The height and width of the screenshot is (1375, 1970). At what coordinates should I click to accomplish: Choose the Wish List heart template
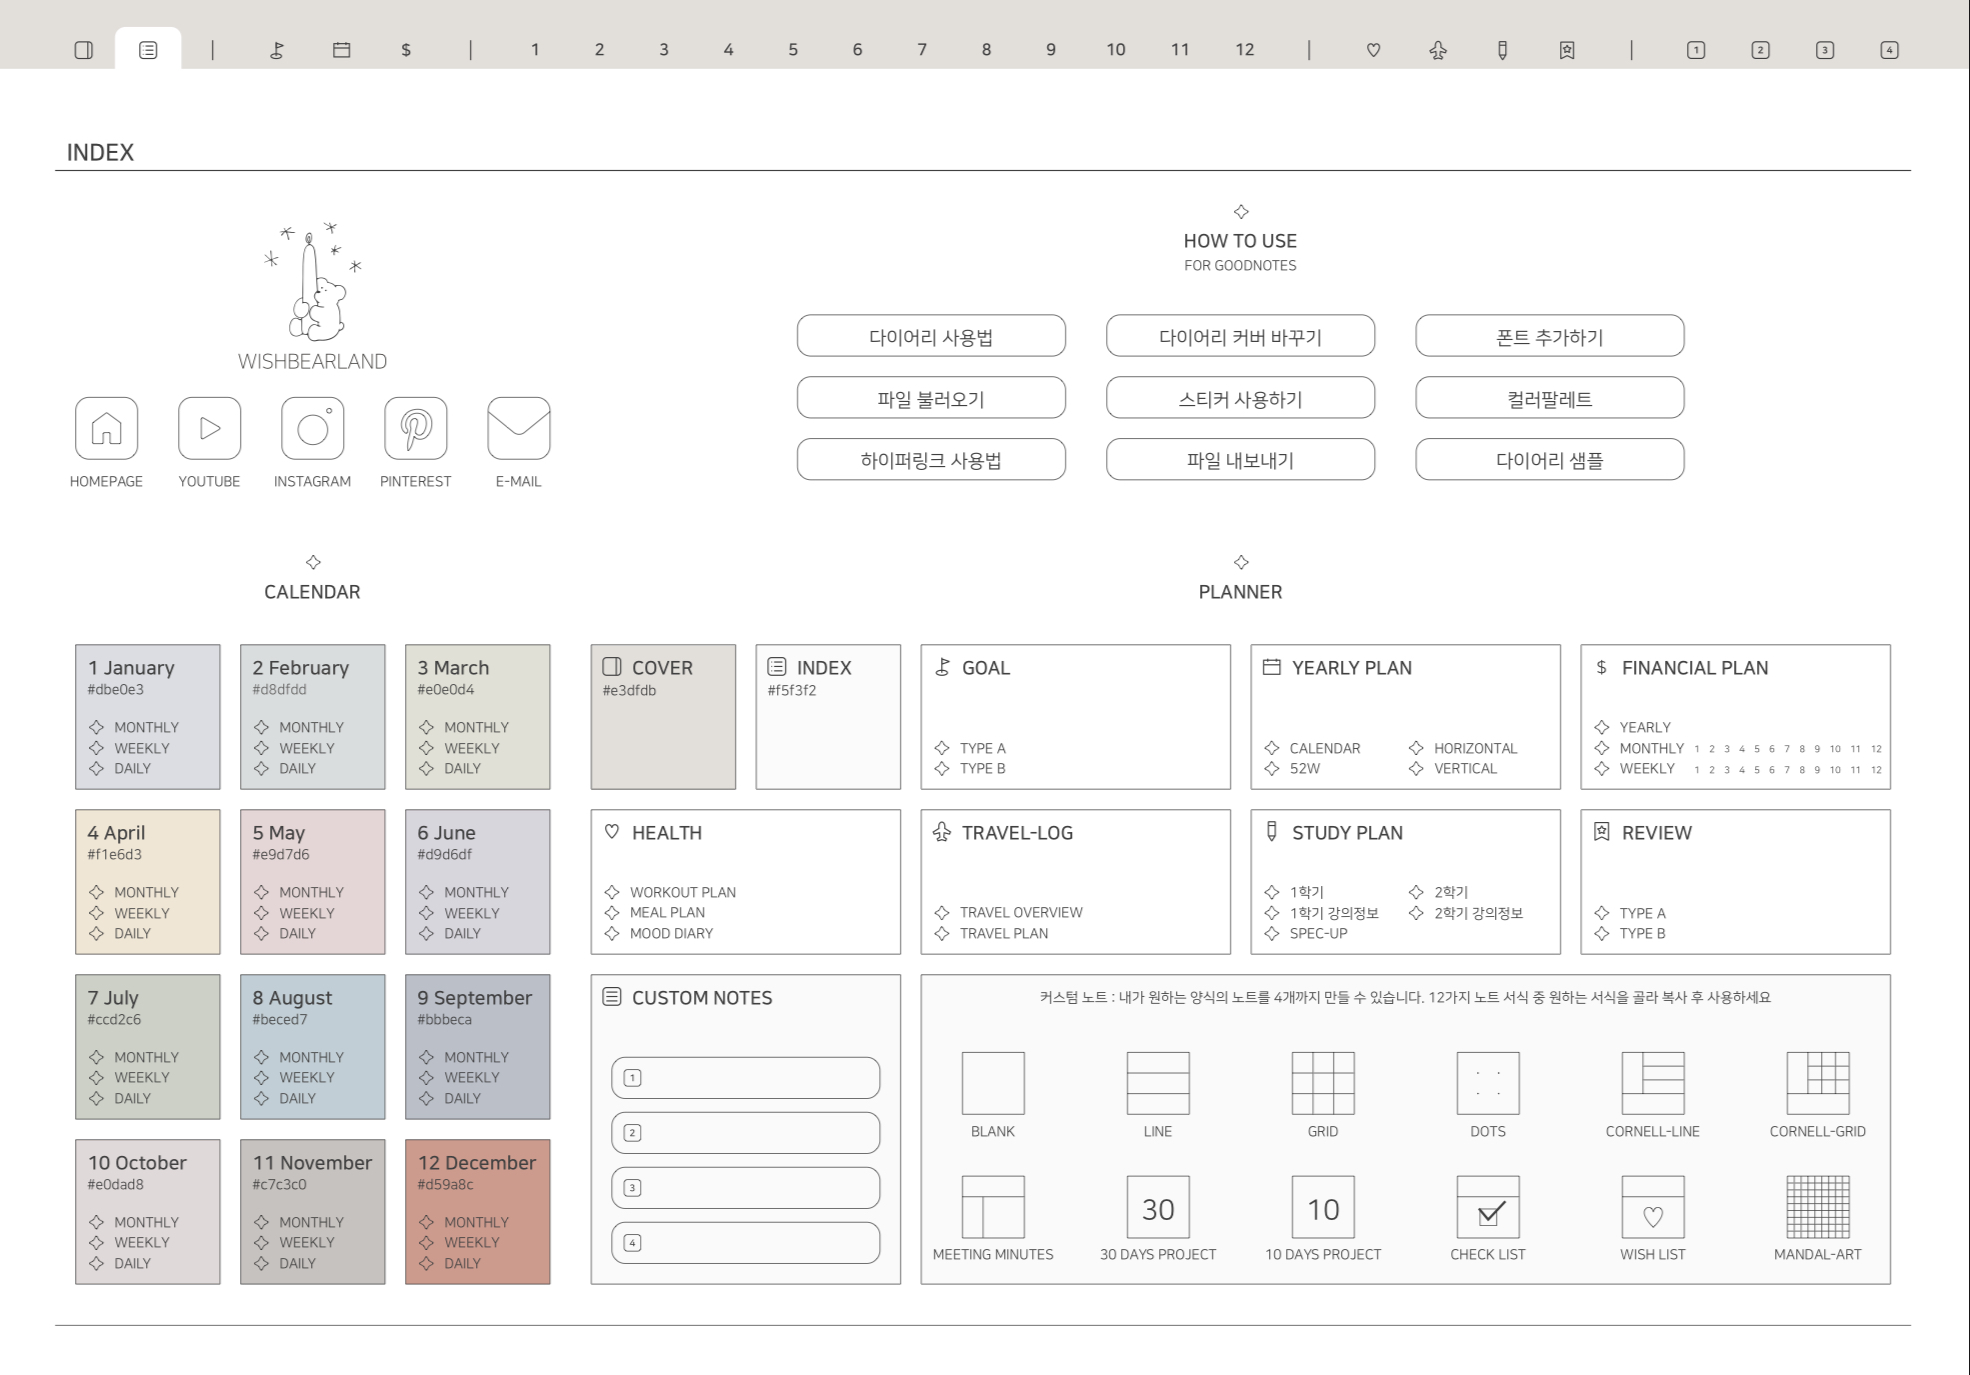pos(1652,1207)
